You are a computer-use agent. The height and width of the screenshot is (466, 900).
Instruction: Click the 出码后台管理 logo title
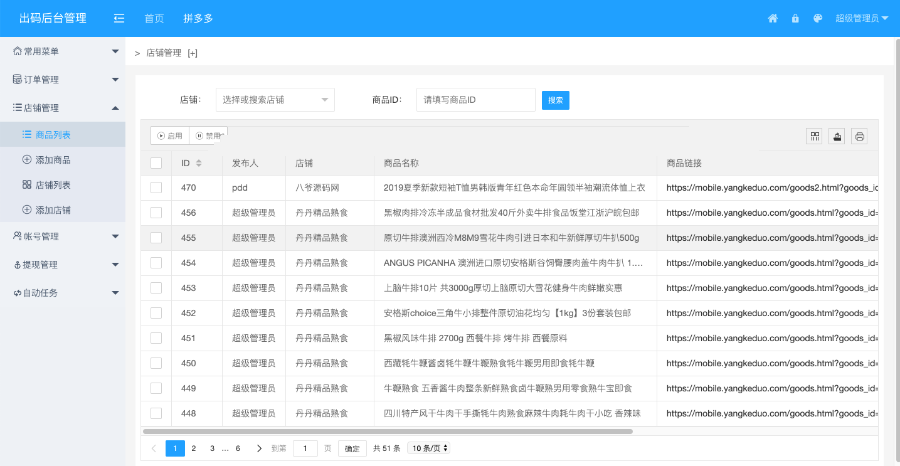(53, 18)
